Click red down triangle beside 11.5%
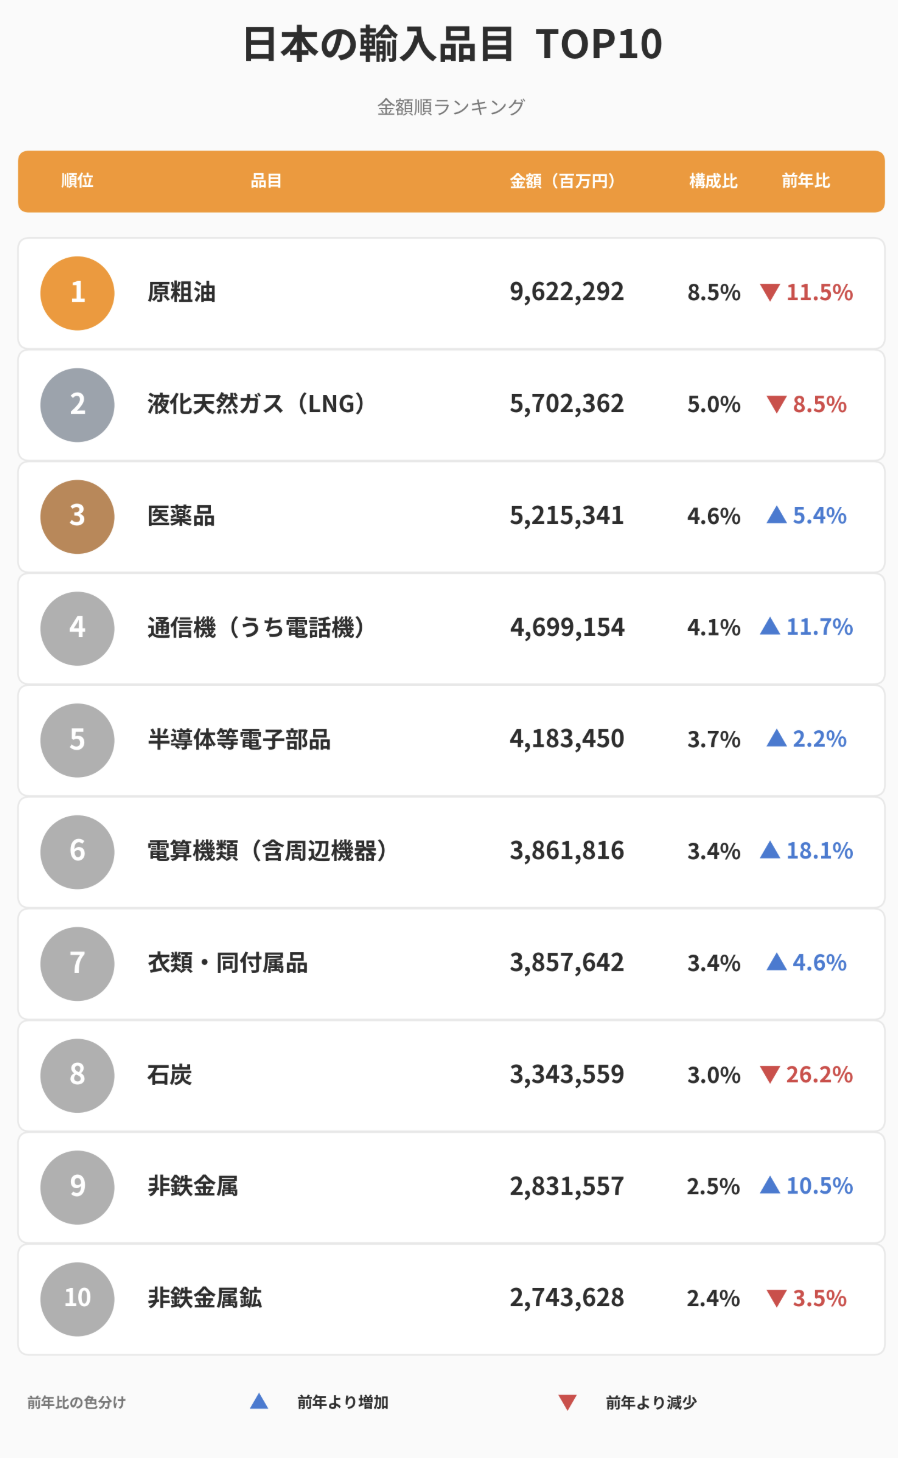The image size is (898, 1458). [x=770, y=293]
